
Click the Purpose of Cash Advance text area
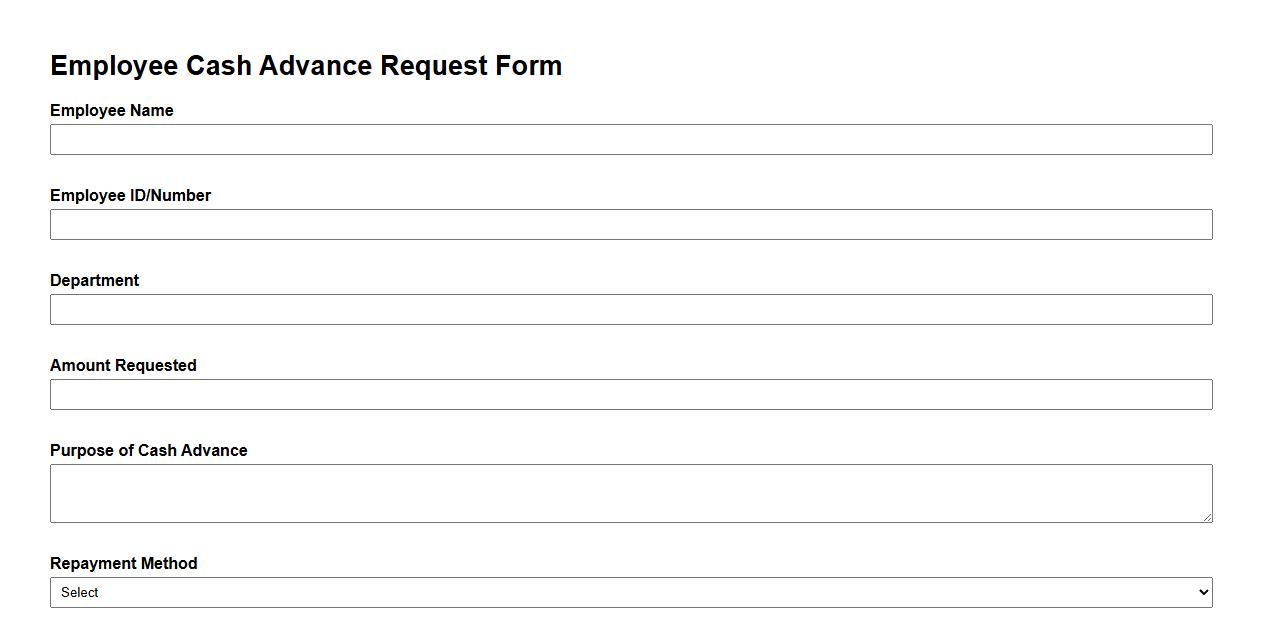tap(630, 490)
